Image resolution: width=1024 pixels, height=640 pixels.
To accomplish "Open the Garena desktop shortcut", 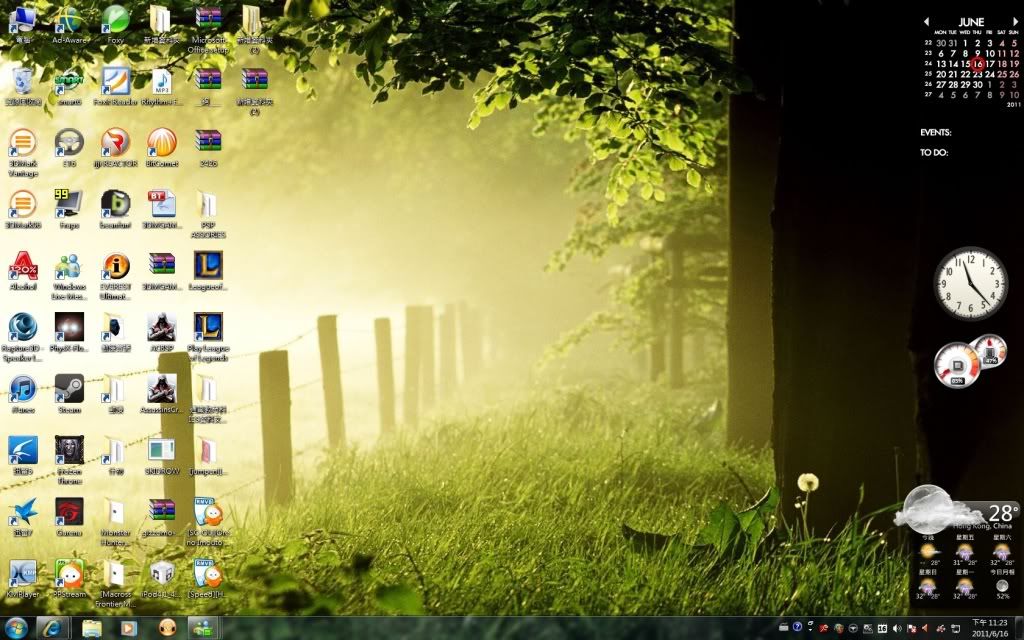I will pyautogui.click(x=69, y=512).
